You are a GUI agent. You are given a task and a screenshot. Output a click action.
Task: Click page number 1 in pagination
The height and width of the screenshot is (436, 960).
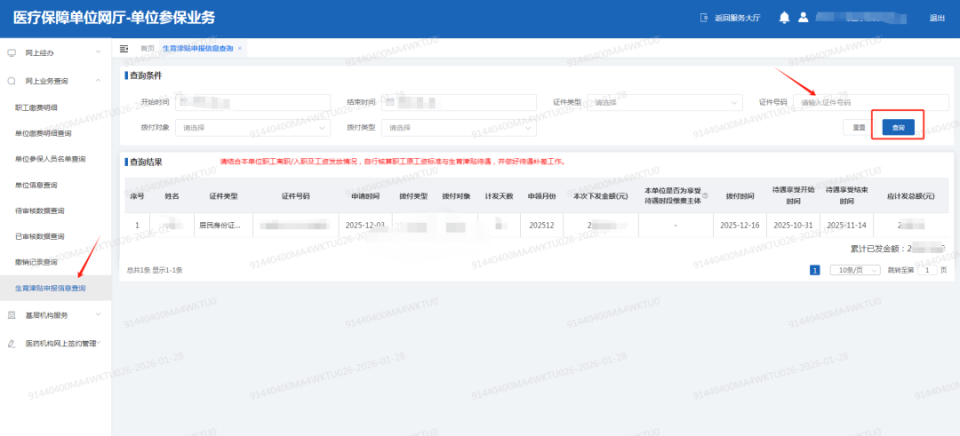[815, 270]
